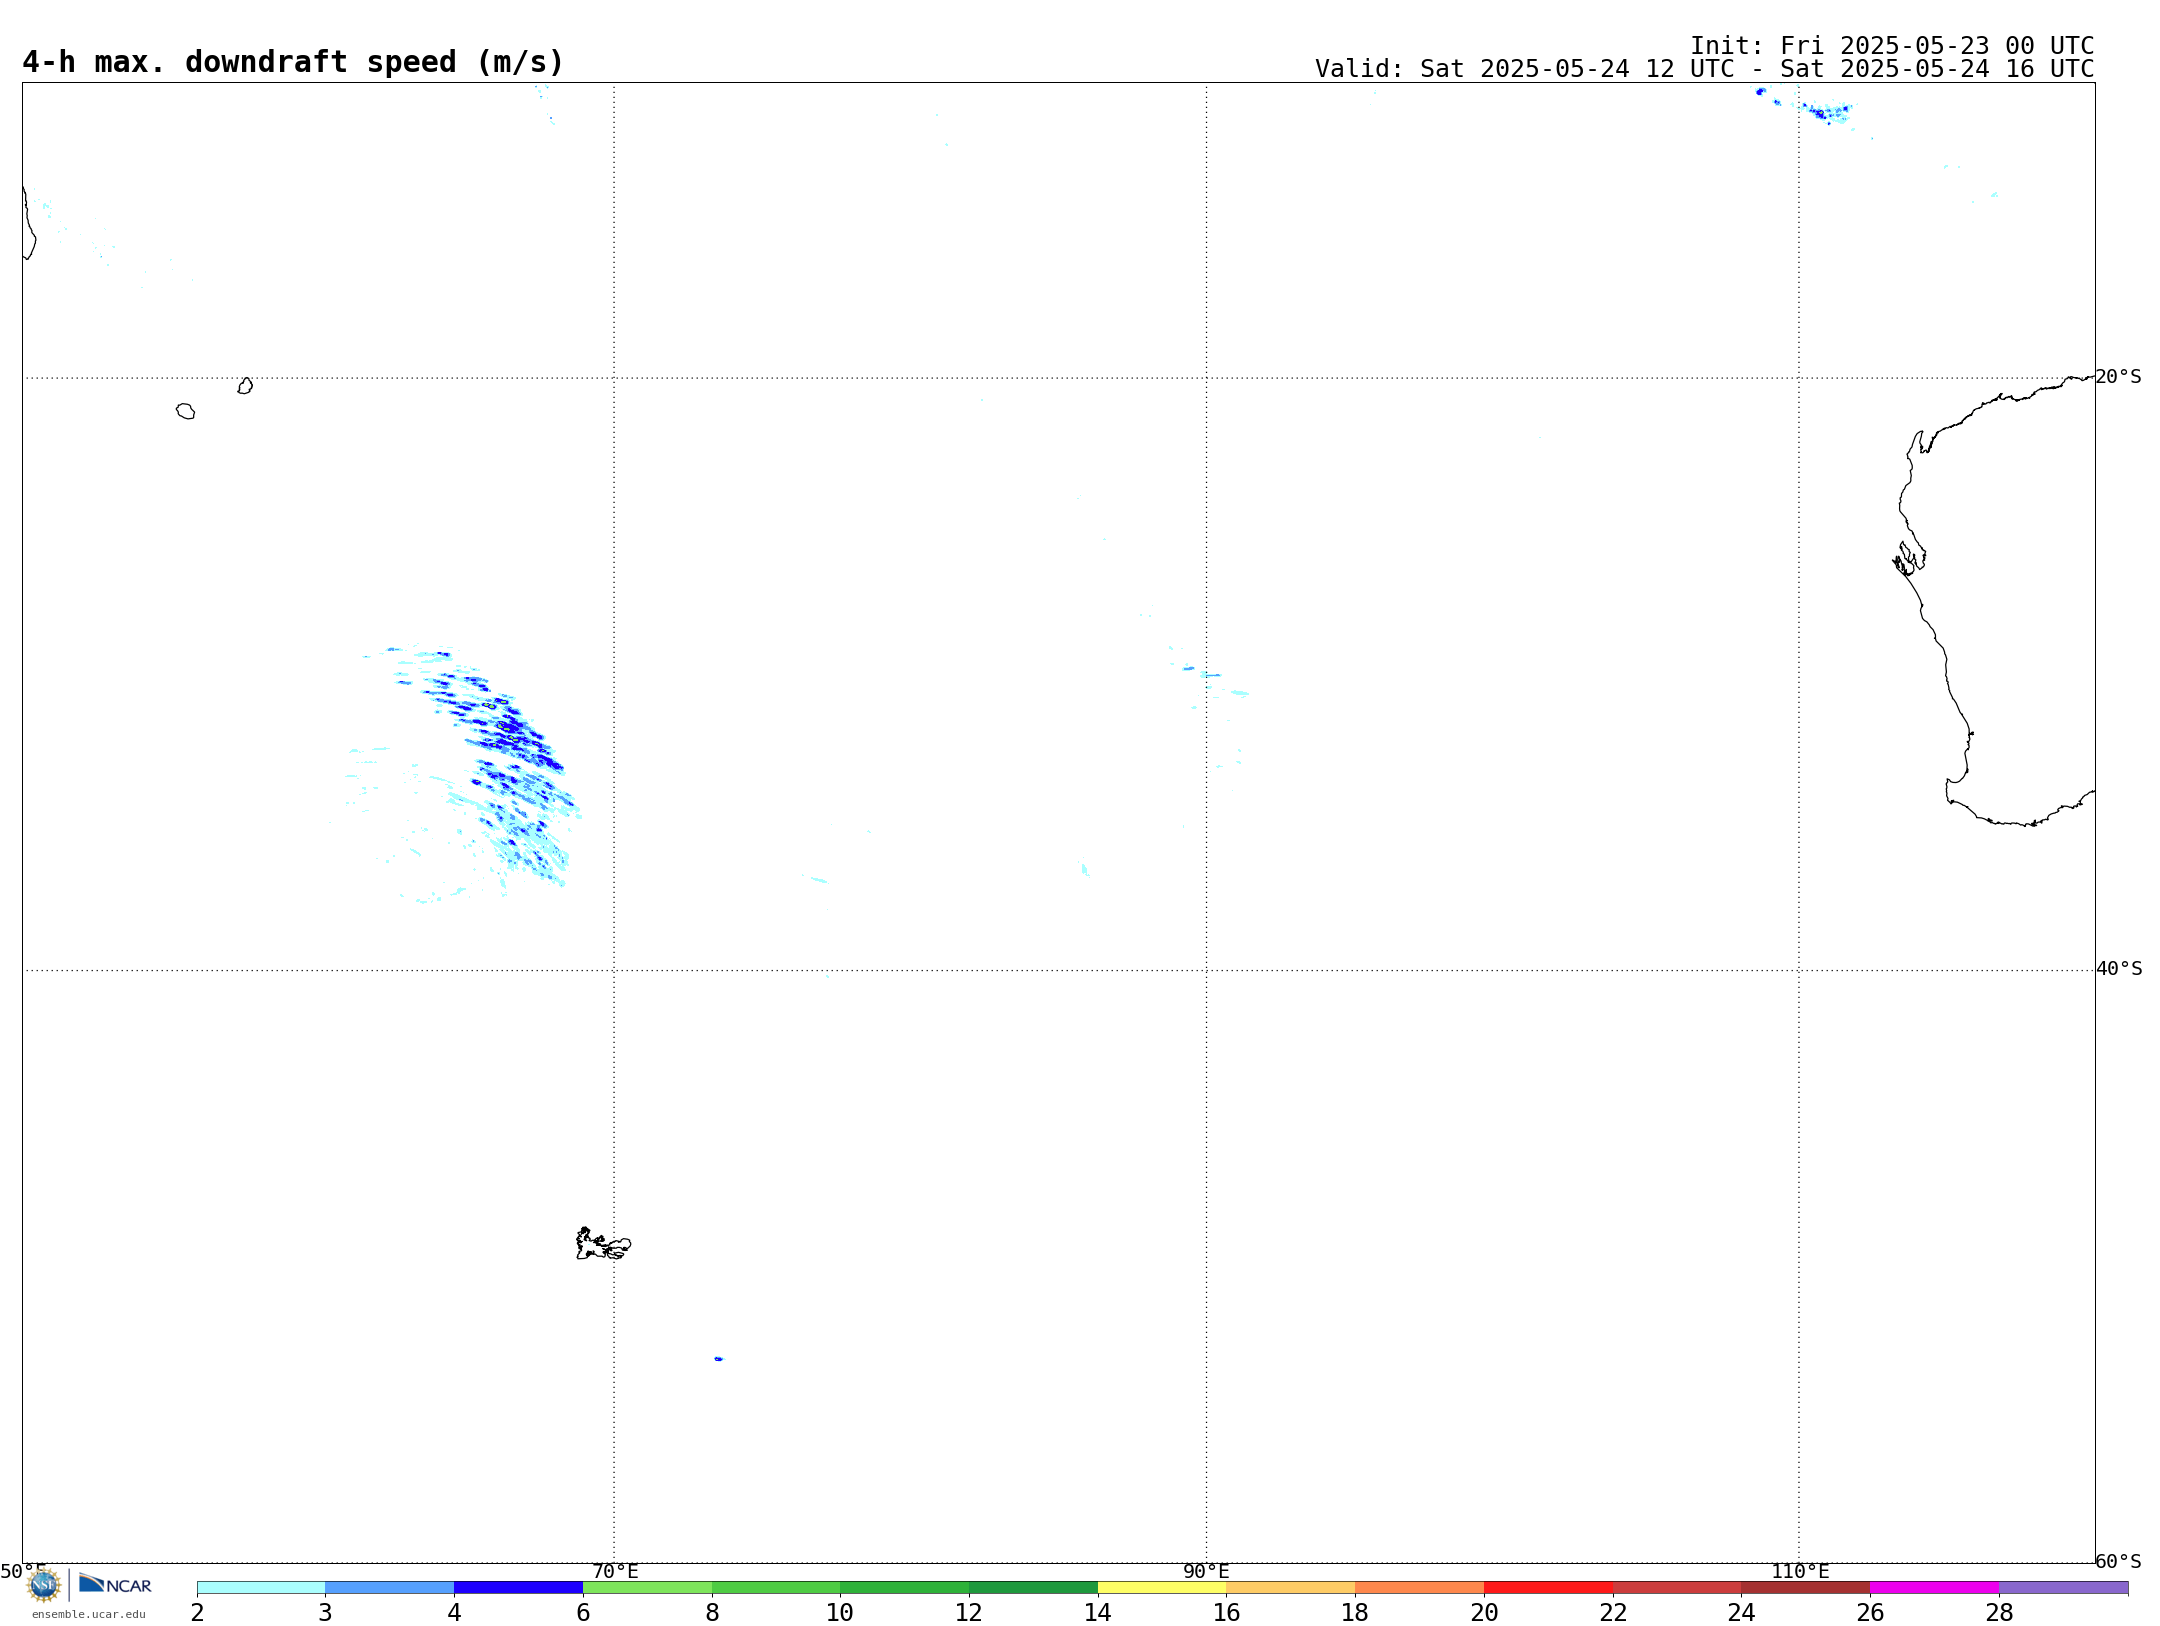The image size is (2160, 1626).
Task: Click the colorbar tick label '8'
Action: [712, 1612]
